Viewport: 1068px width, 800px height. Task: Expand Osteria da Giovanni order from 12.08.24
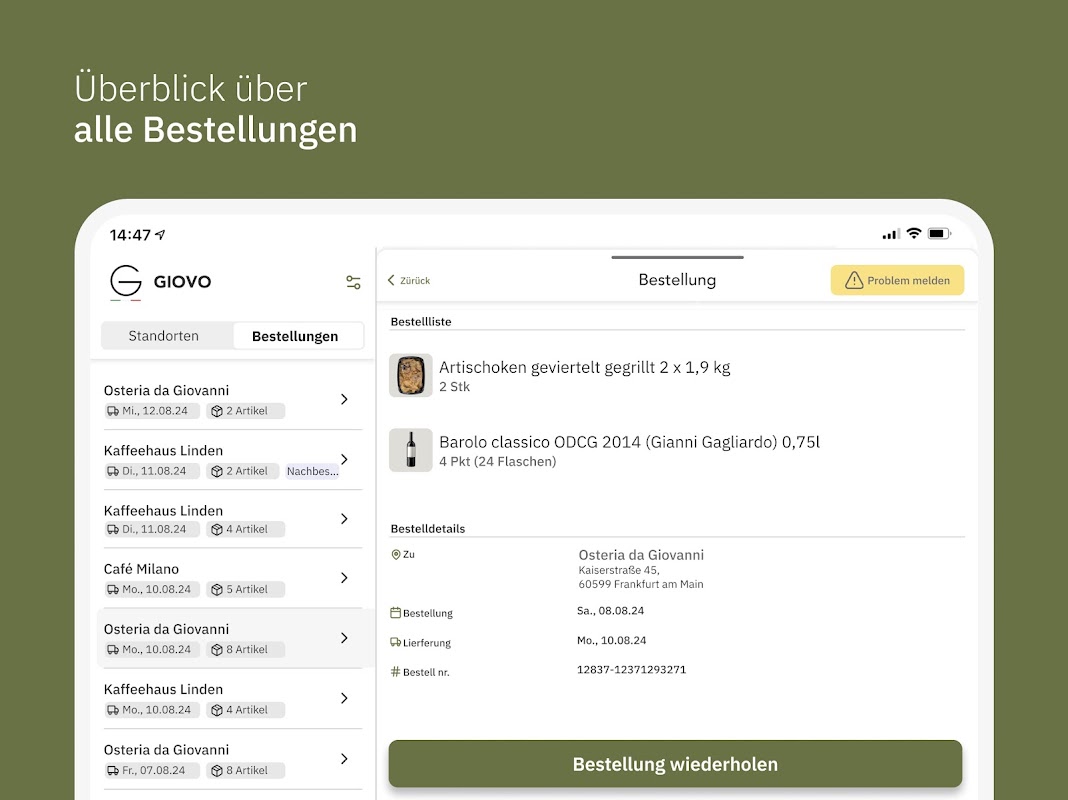[x=344, y=400]
